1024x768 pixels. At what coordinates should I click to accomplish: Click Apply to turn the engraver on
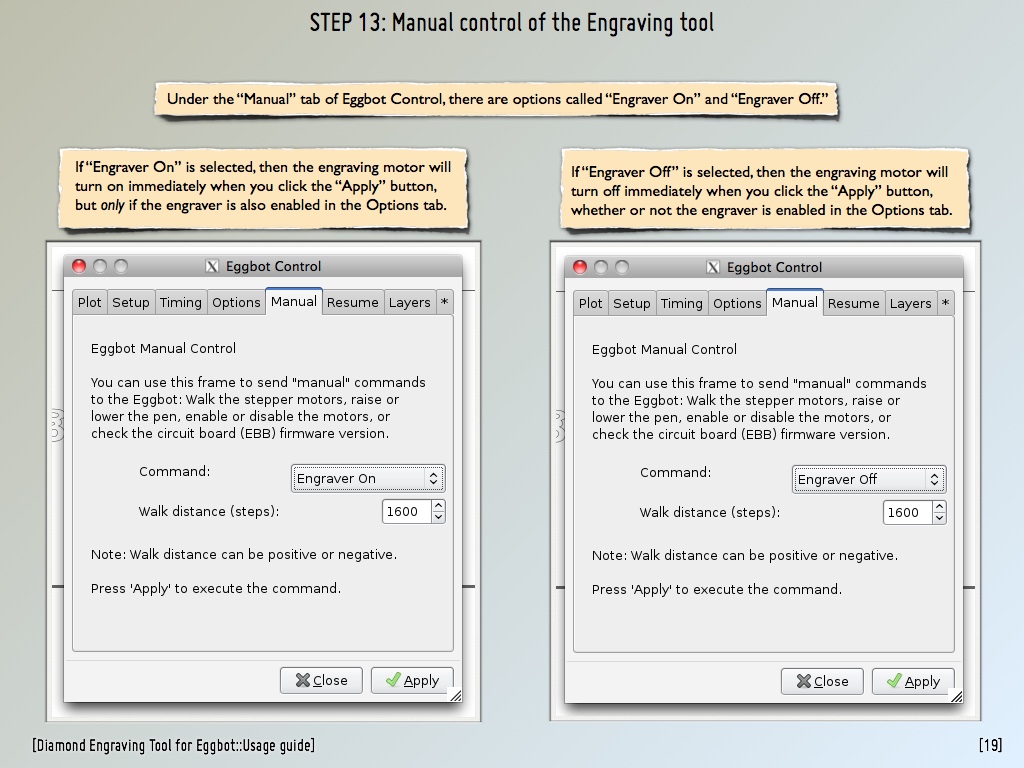point(412,680)
